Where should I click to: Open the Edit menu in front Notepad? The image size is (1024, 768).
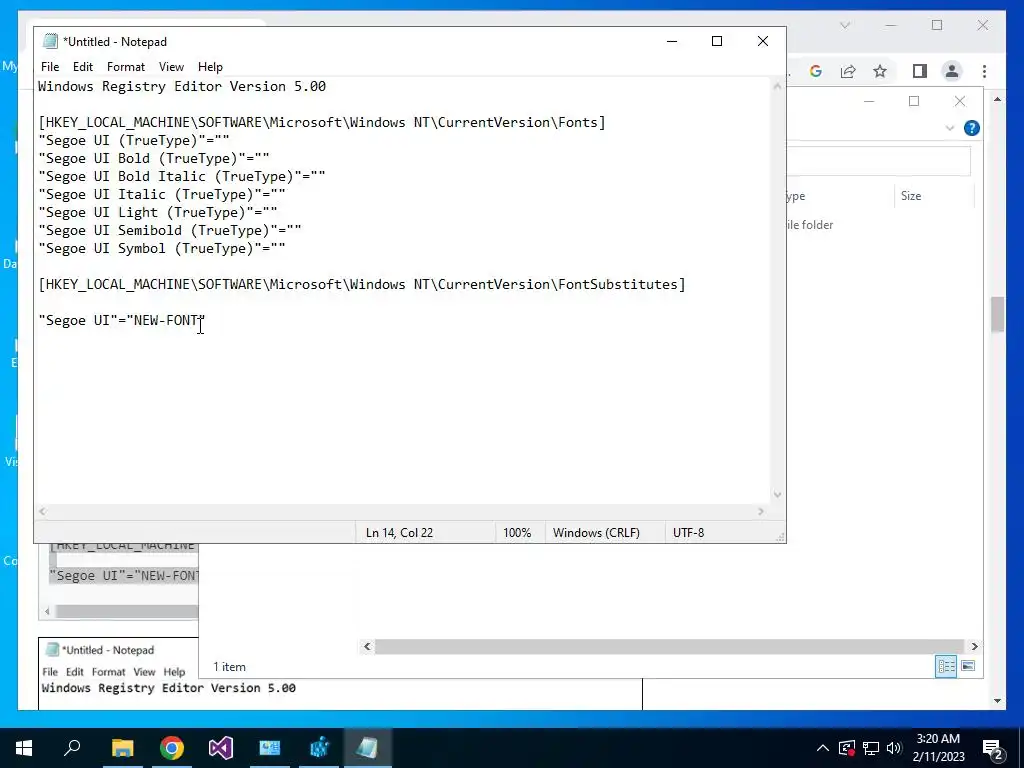82,67
